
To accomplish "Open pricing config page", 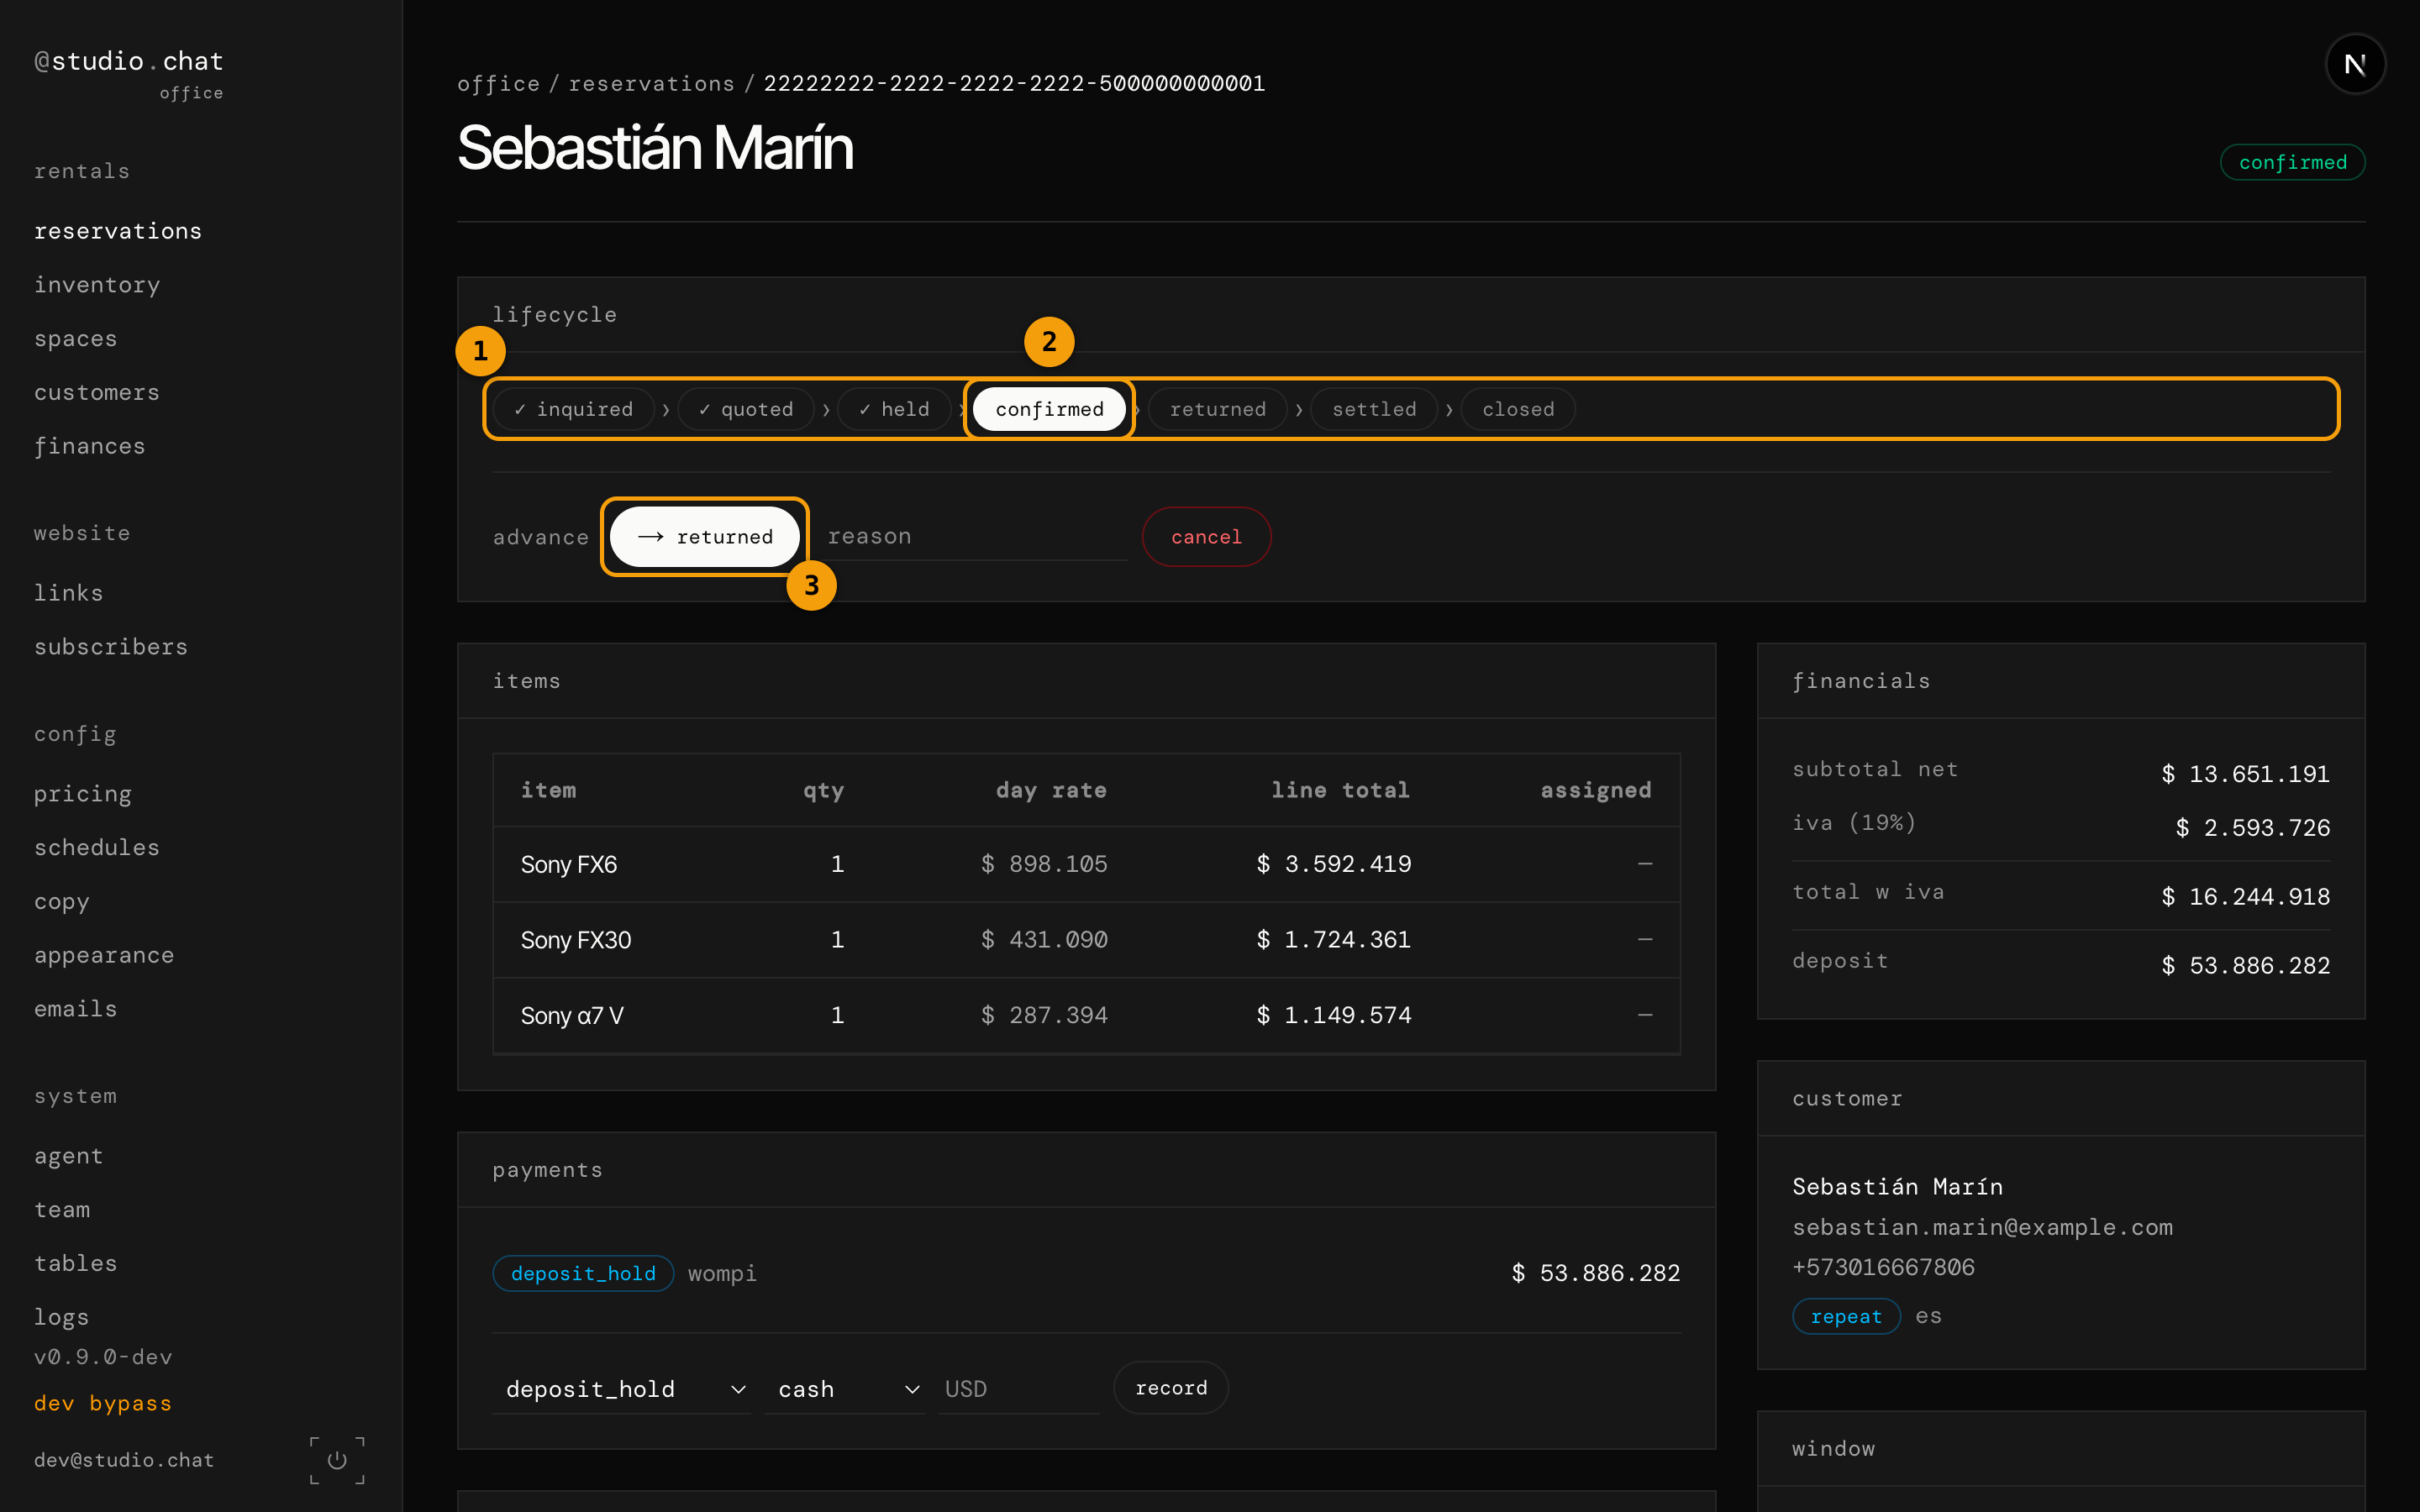I will (x=83, y=794).
